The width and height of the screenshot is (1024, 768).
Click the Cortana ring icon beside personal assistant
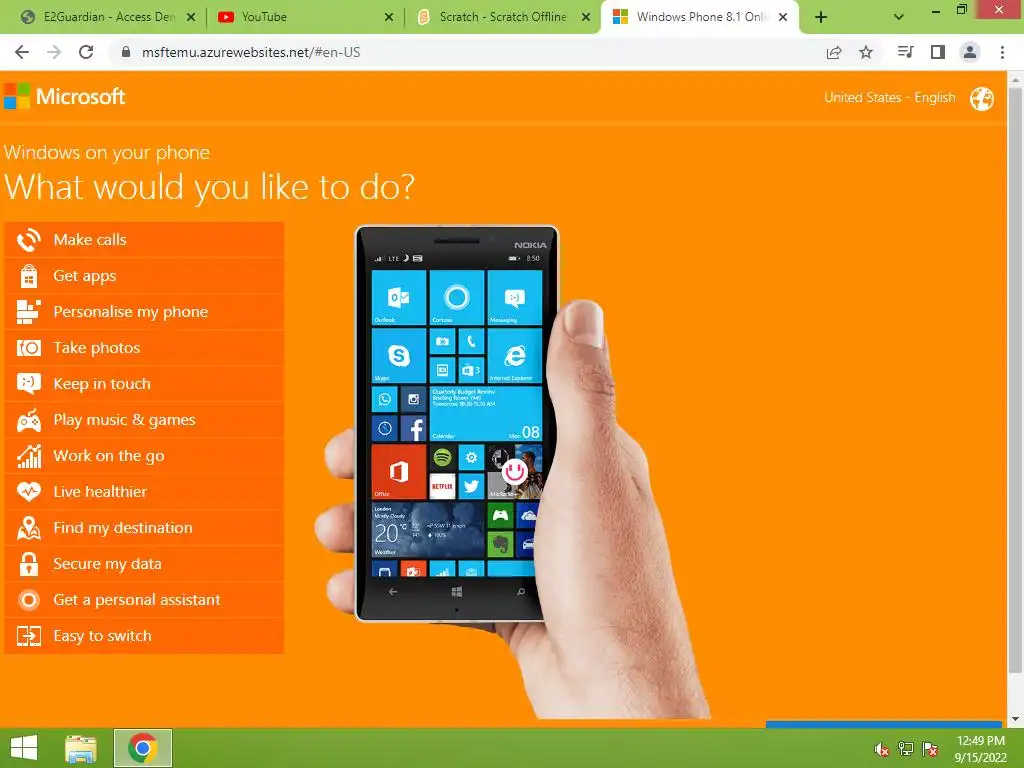pos(29,600)
